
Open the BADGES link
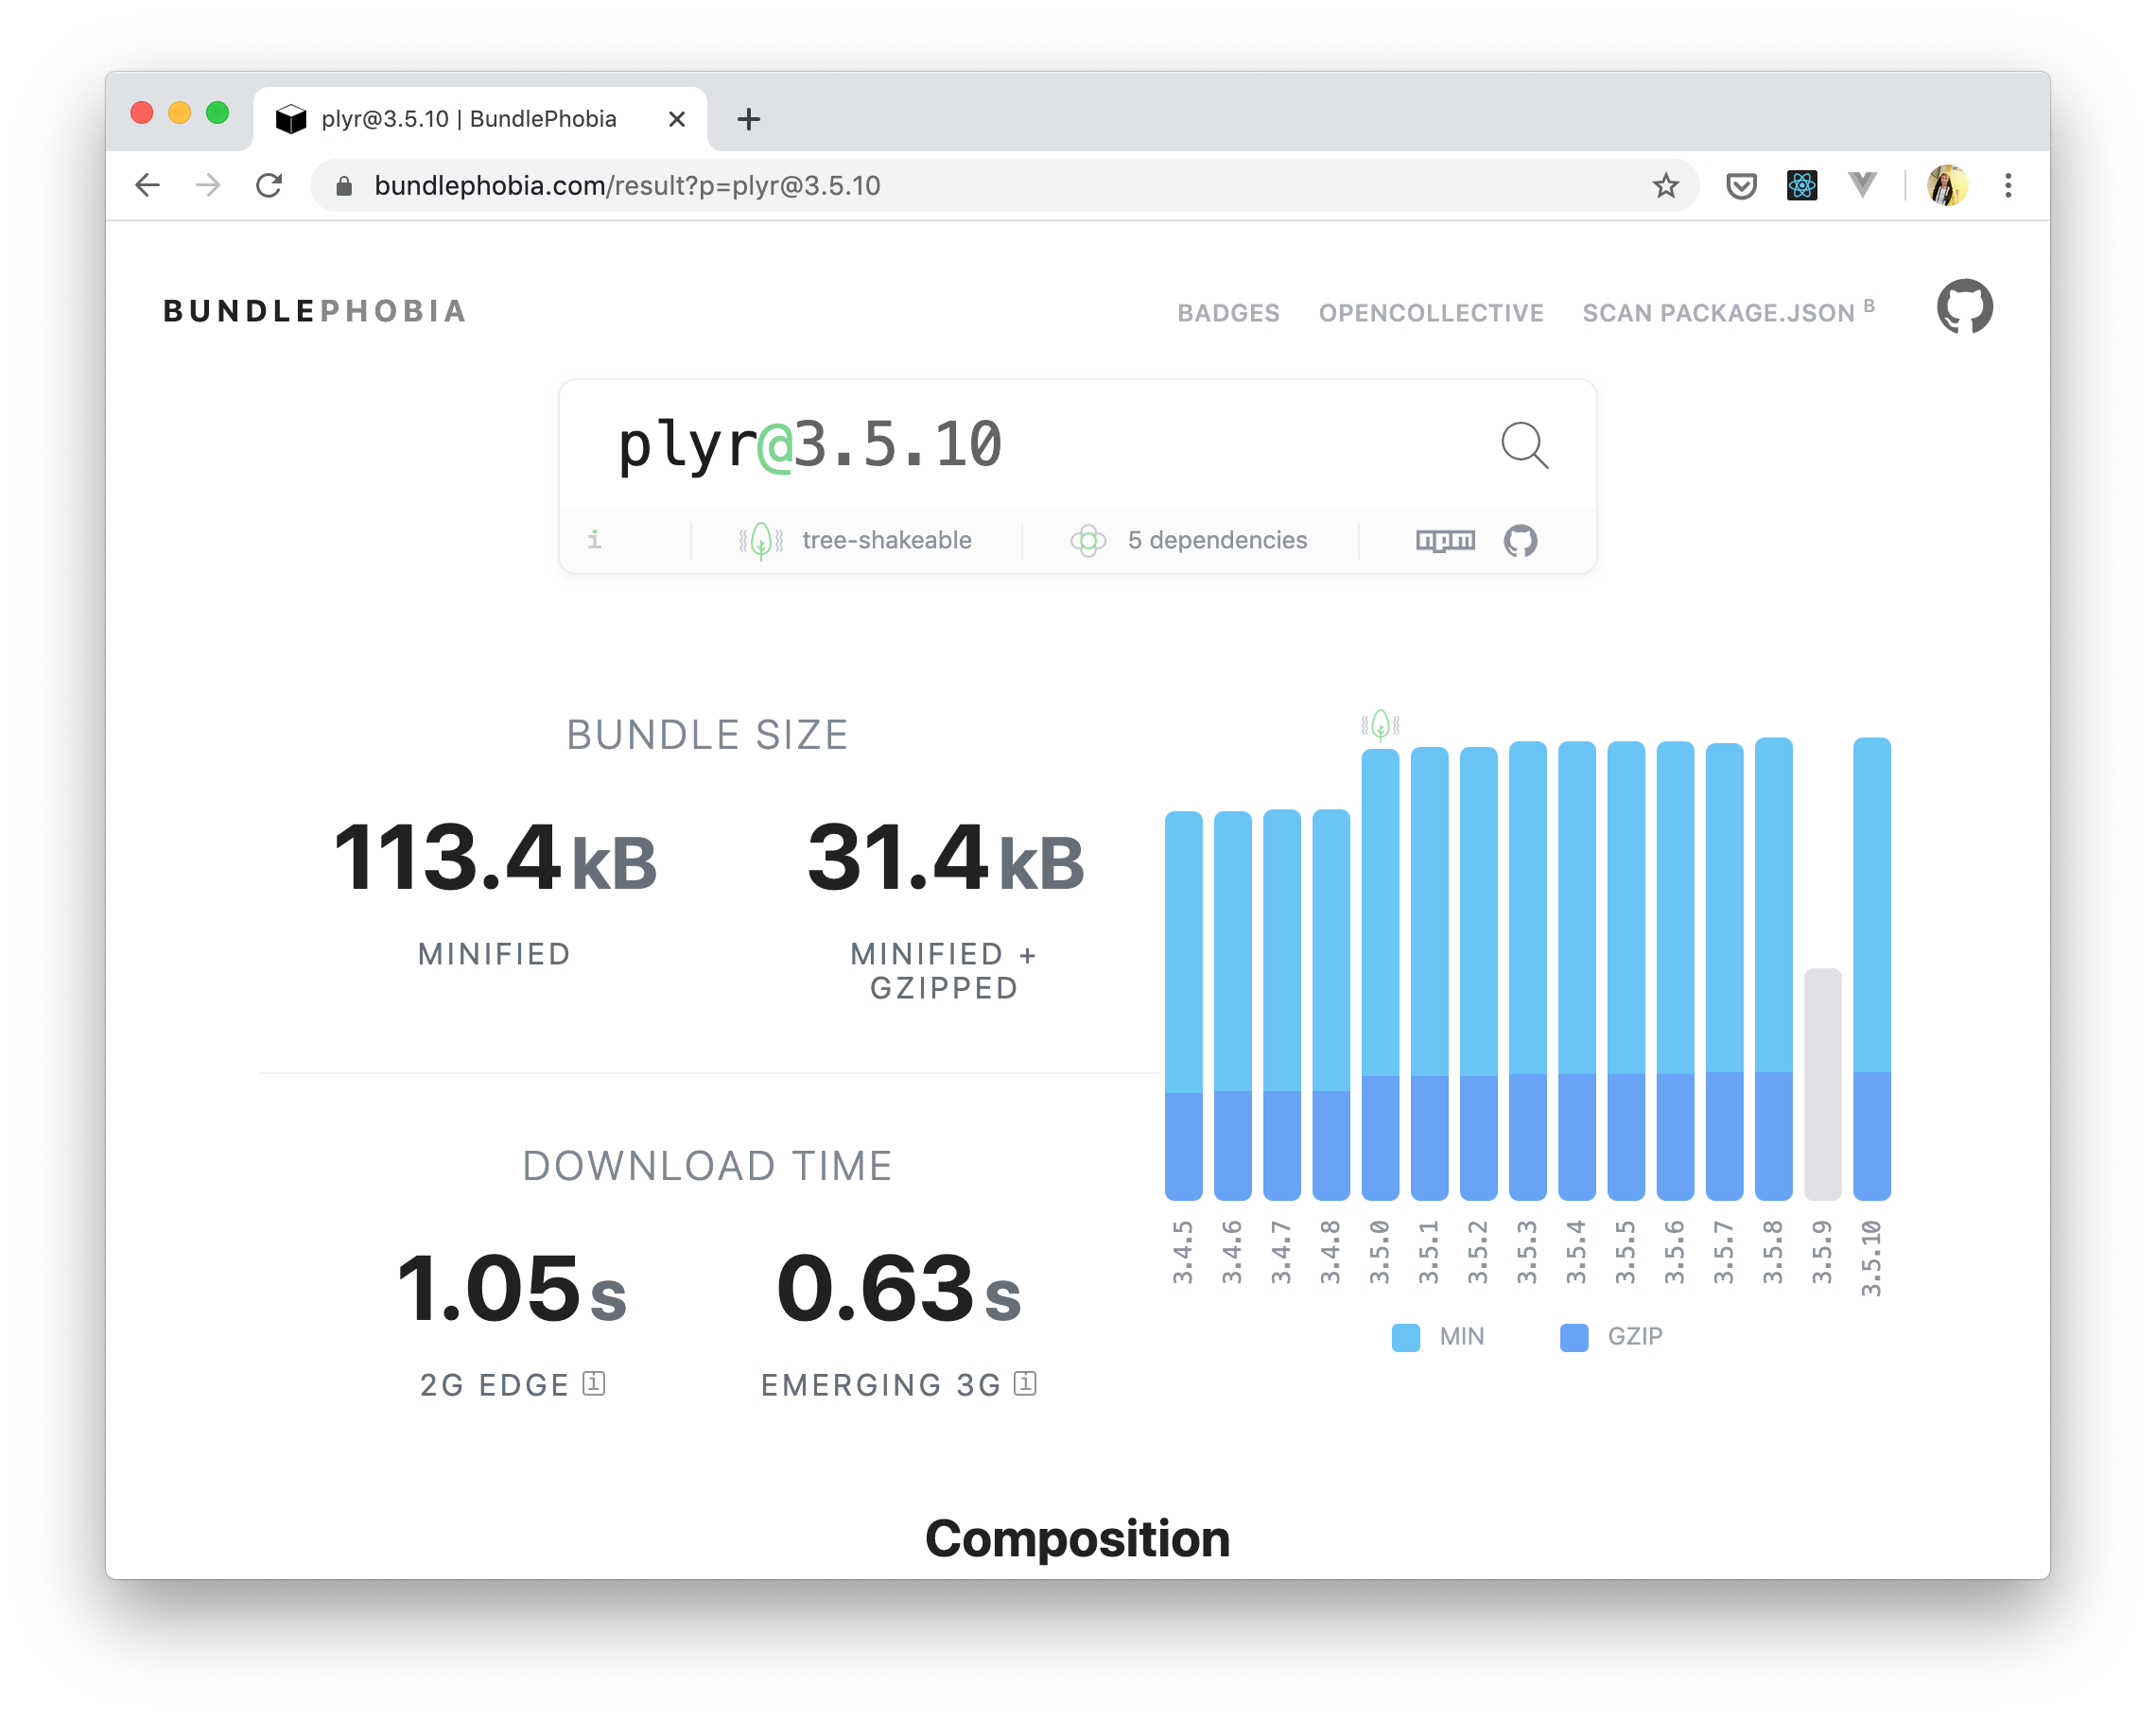tap(1228, 313)
